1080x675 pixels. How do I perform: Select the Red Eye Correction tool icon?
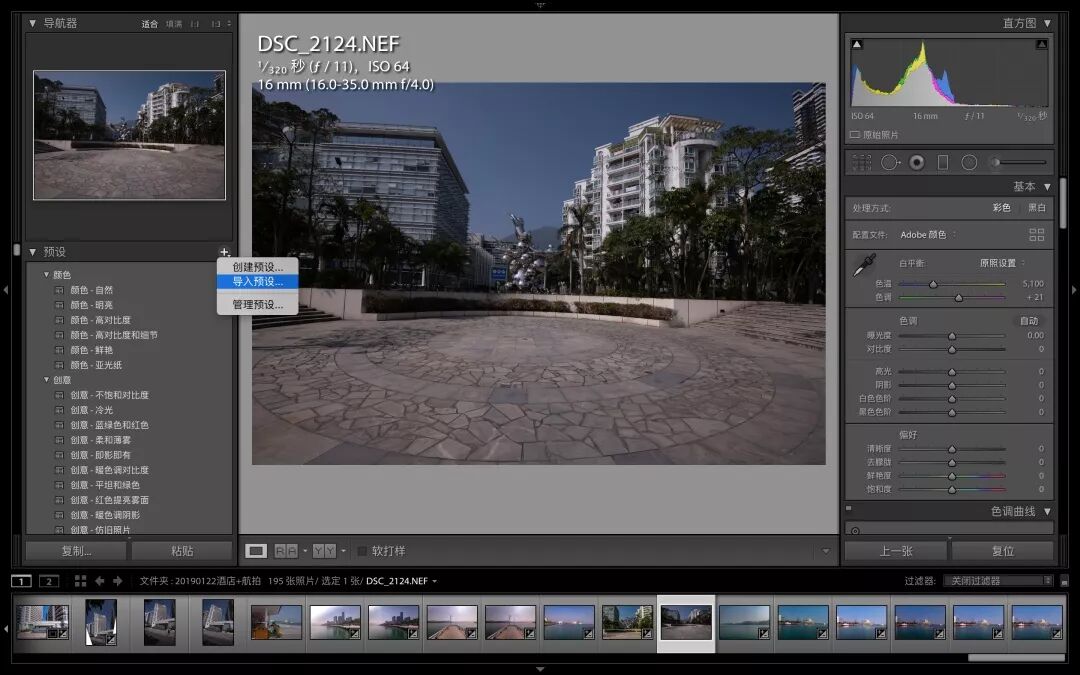(x=917, y=163)
